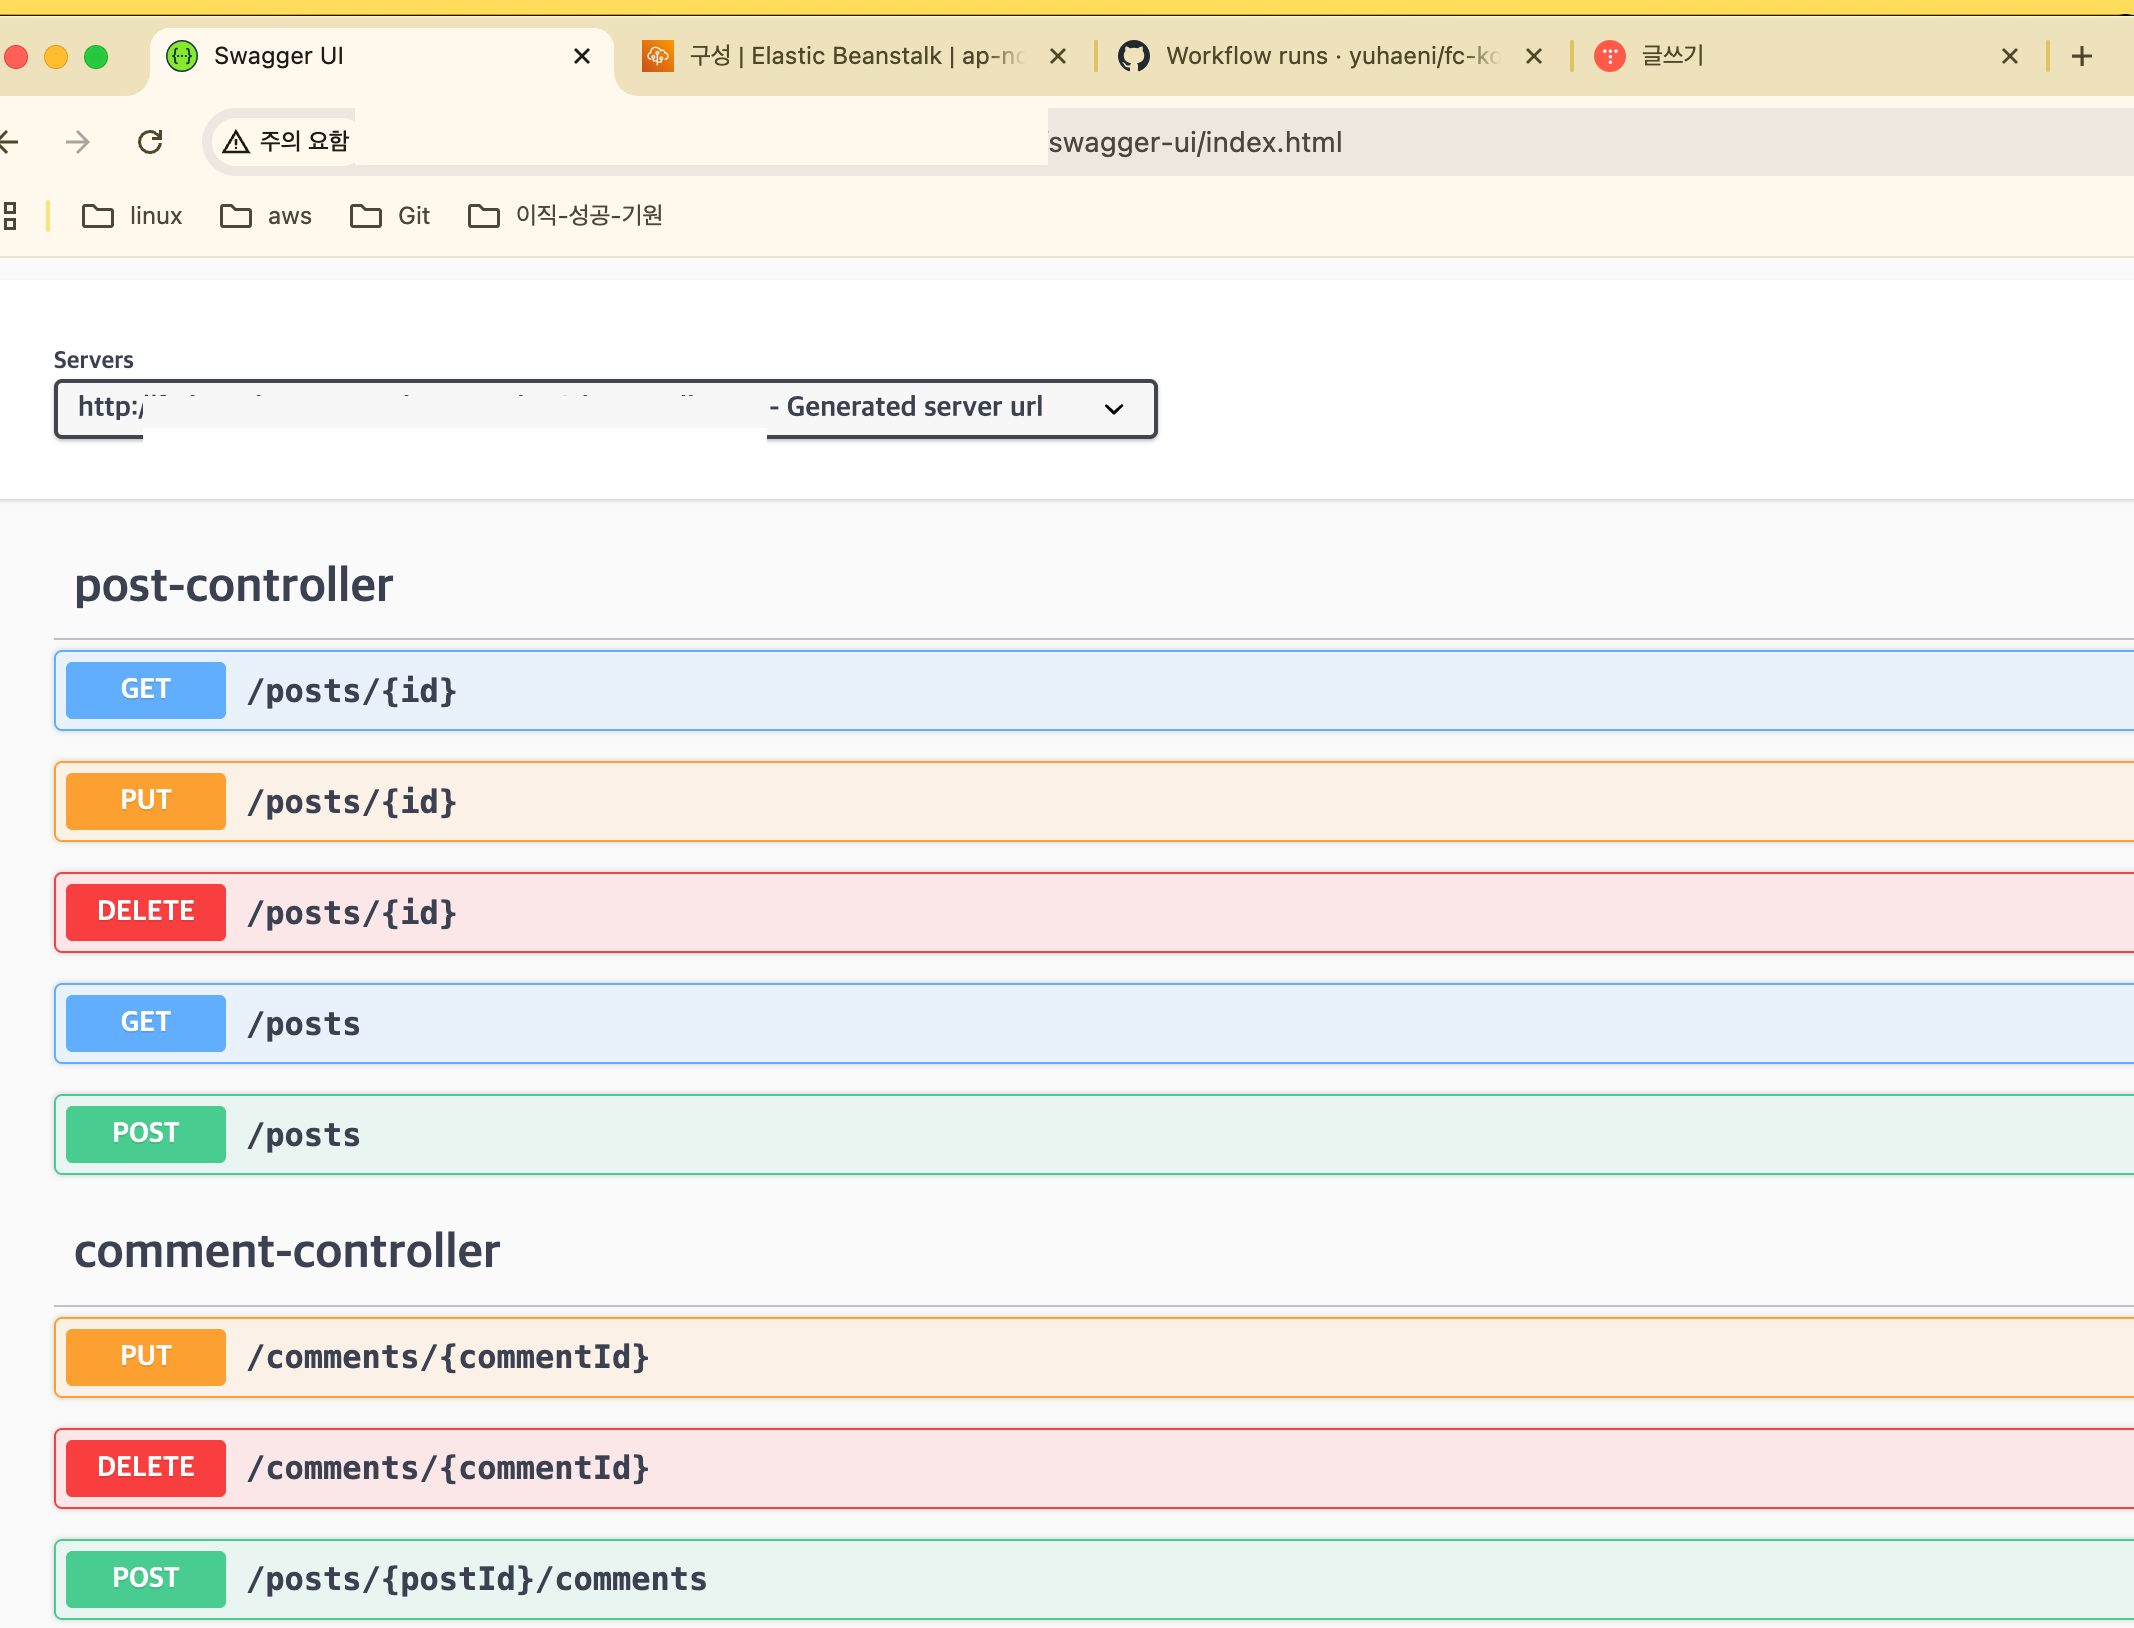The image size is (2134, 1628).
Task: Click the security warning triangle icon
Action: (x=236, y=142)
